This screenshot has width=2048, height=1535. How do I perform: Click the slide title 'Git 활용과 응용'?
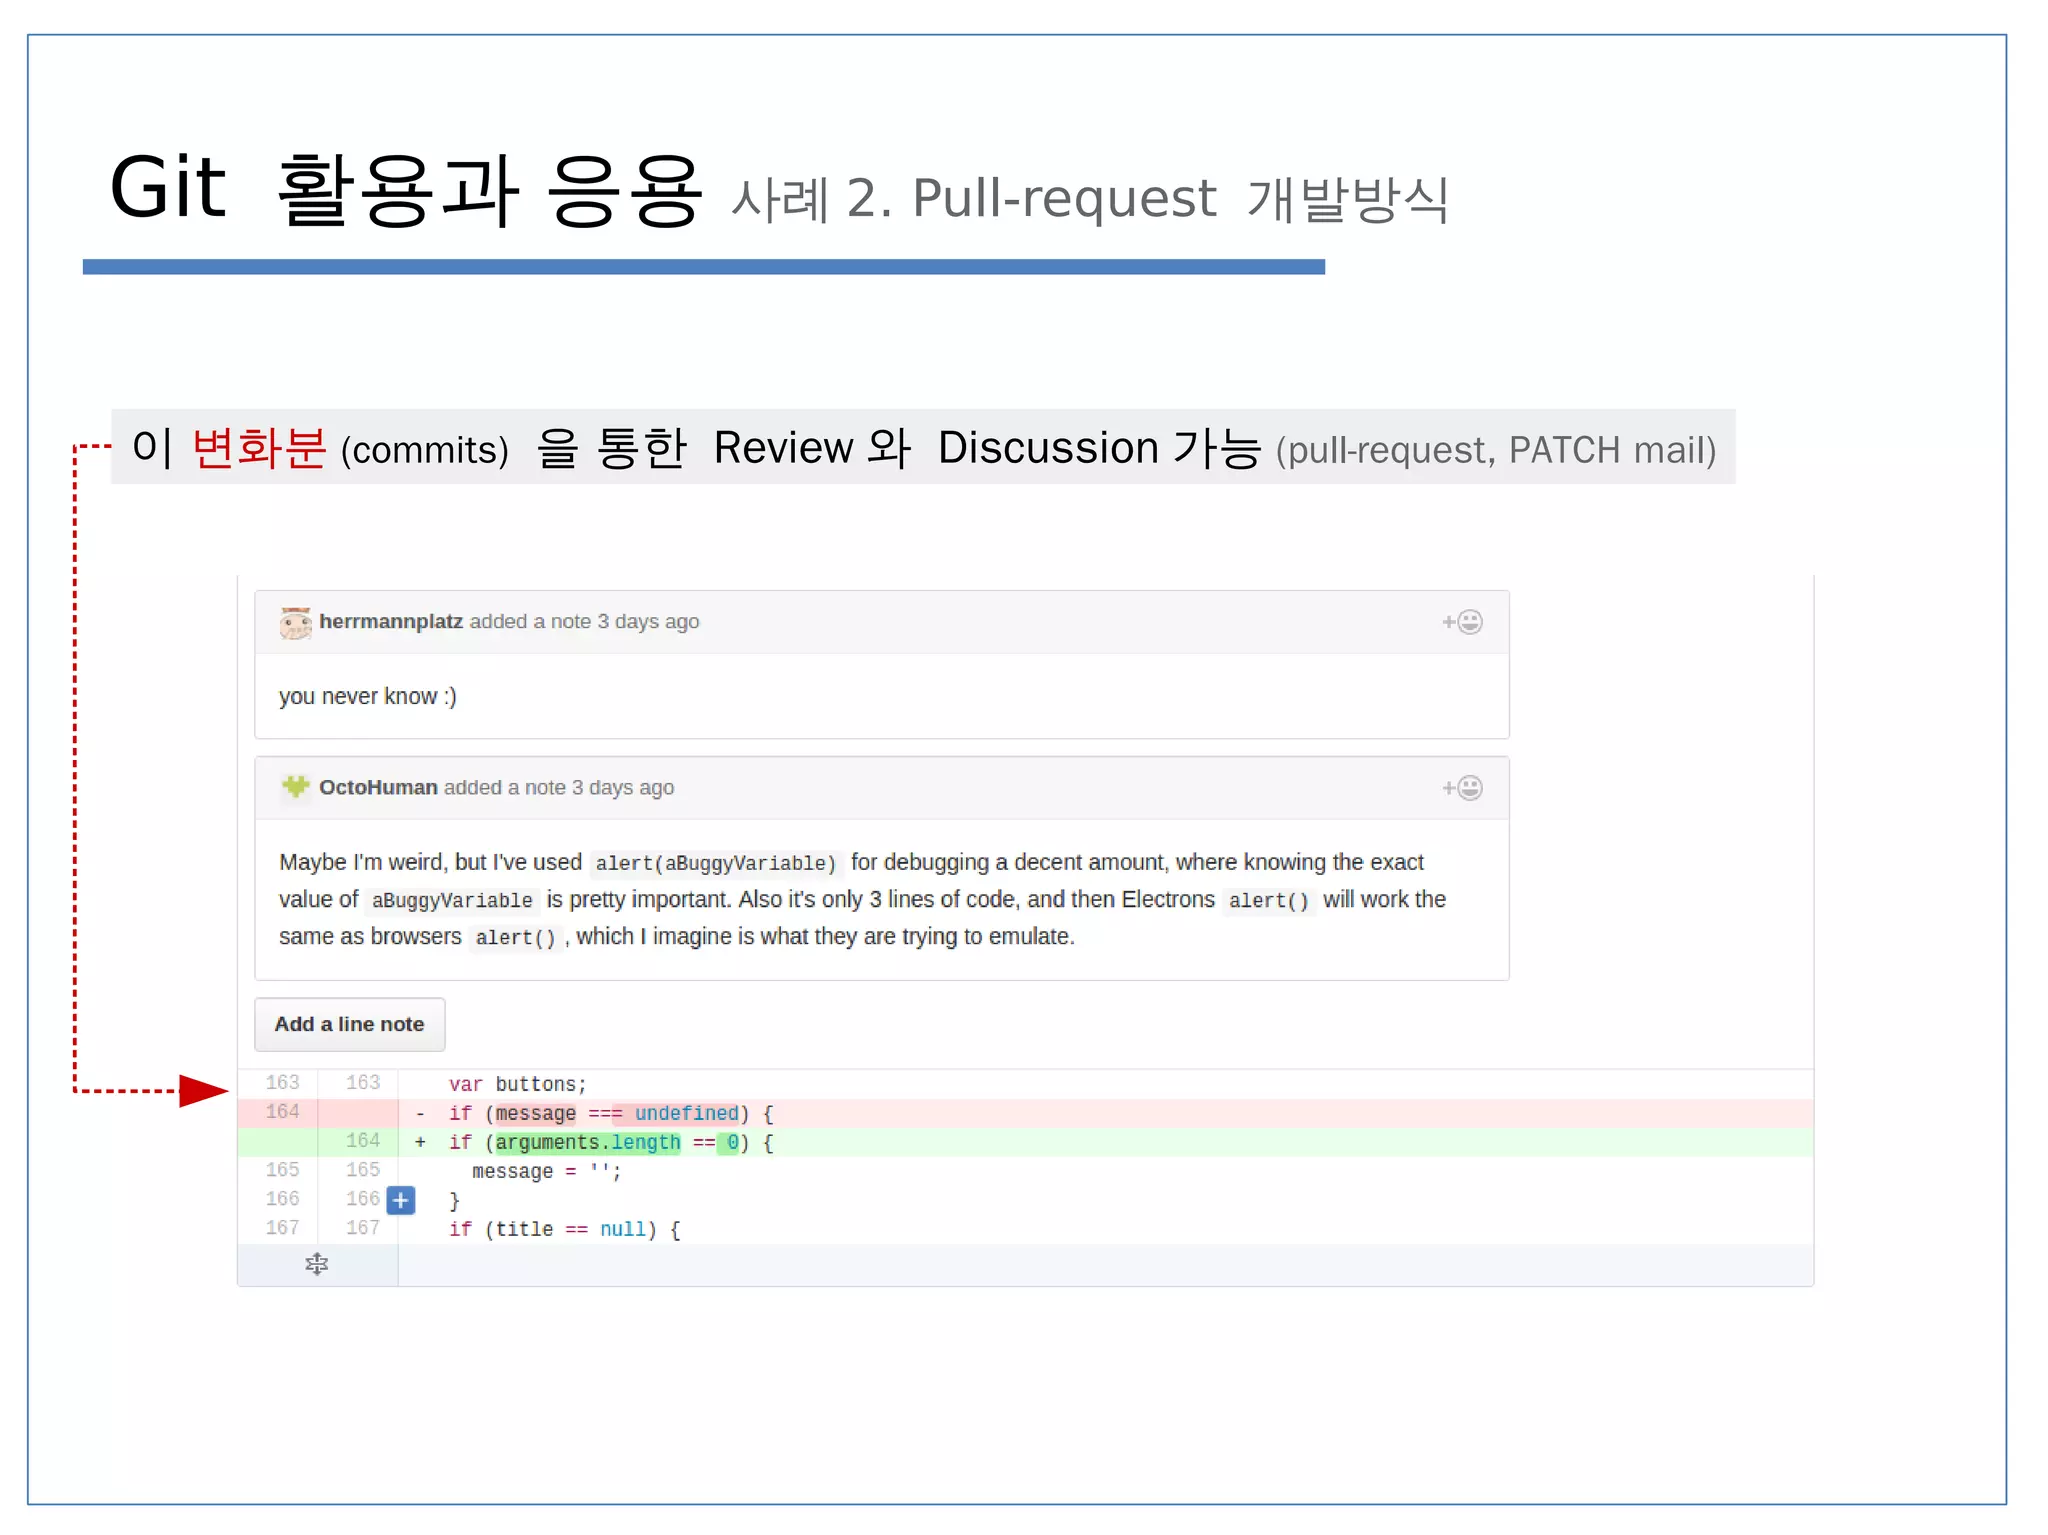click(x=405, y=188)
